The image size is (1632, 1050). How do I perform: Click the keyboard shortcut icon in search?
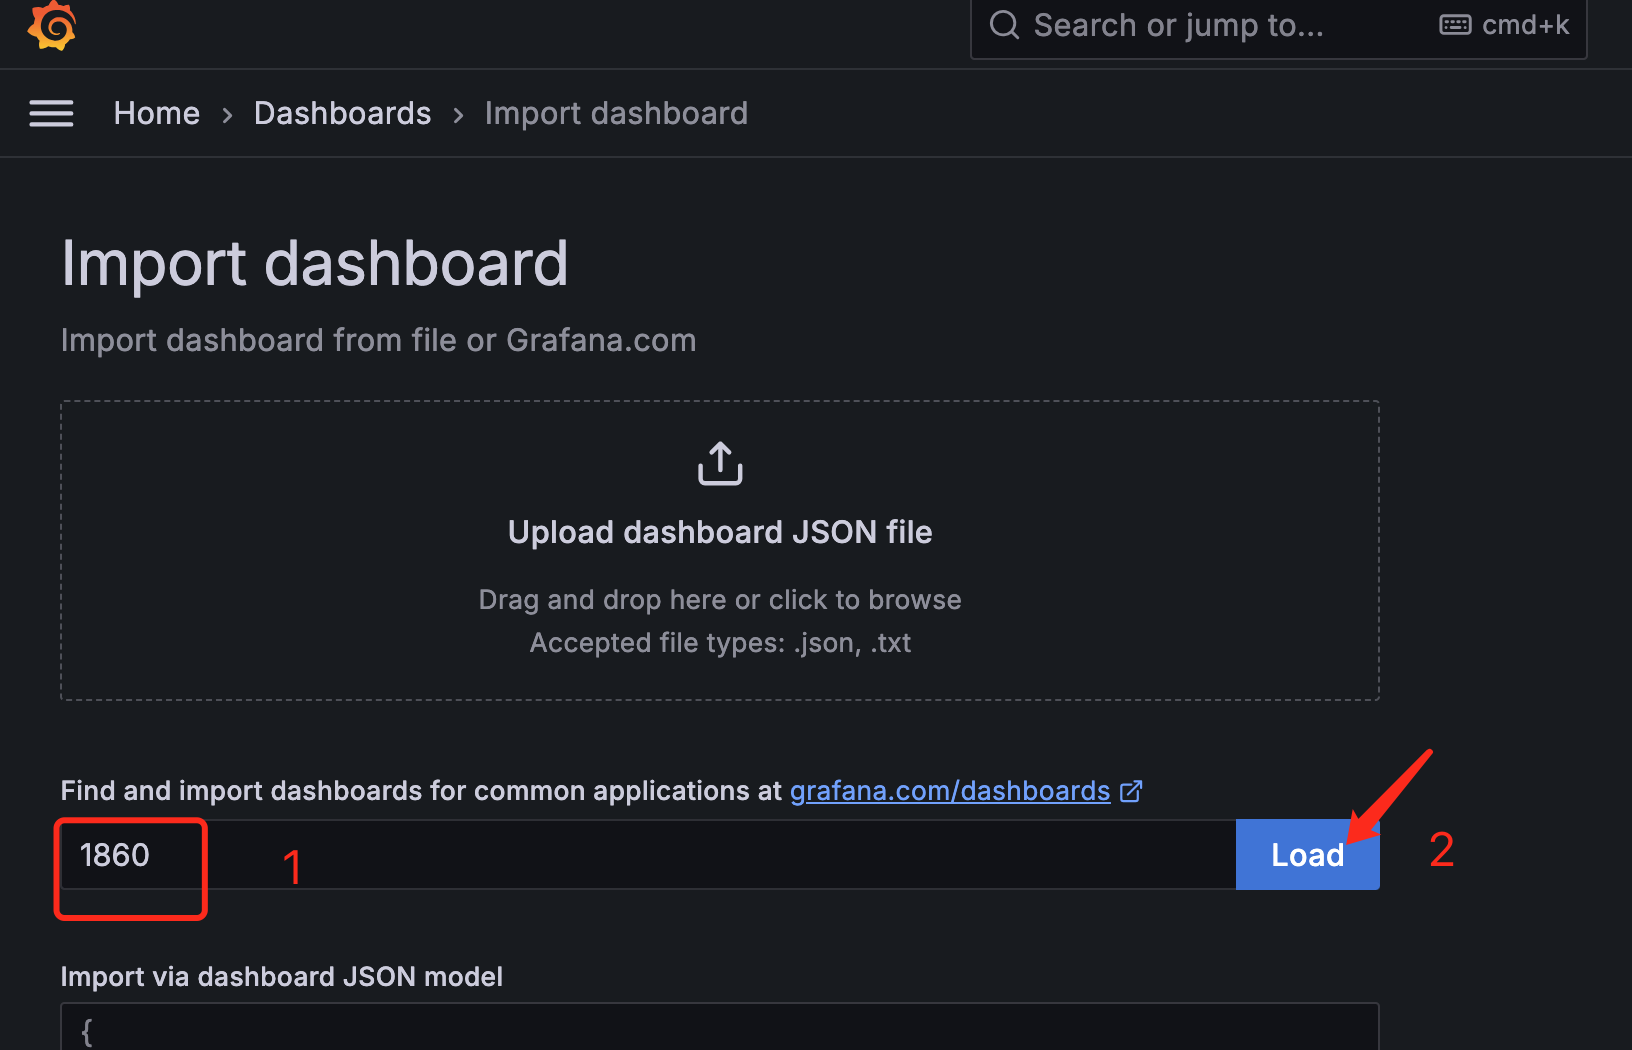coord(1455,25)
